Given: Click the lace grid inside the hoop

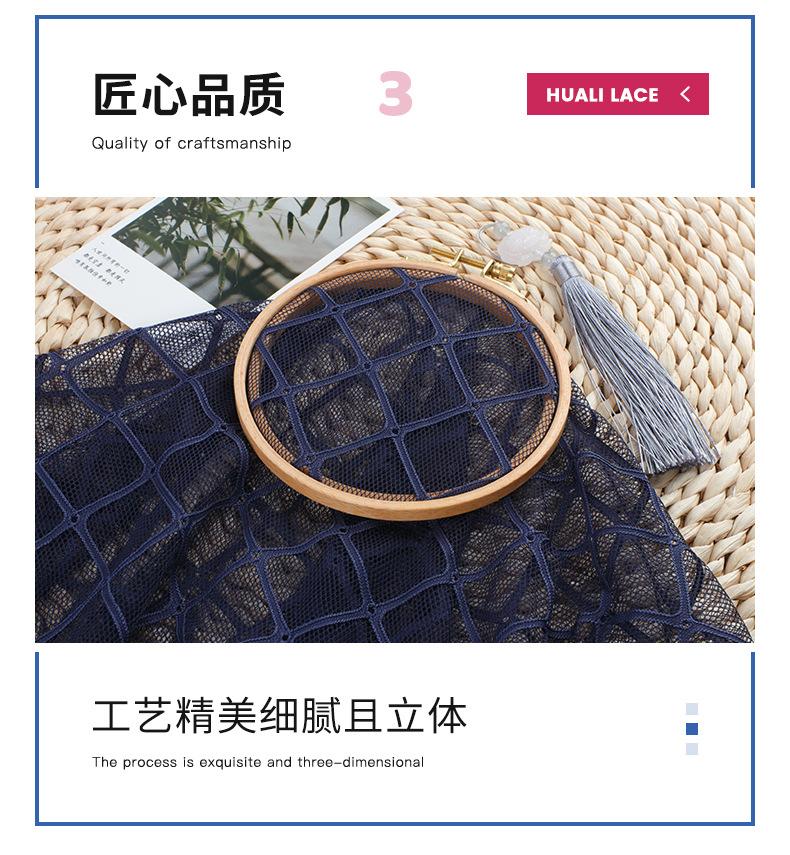Looking at the screenshot, I should click(x=403, y=387).
